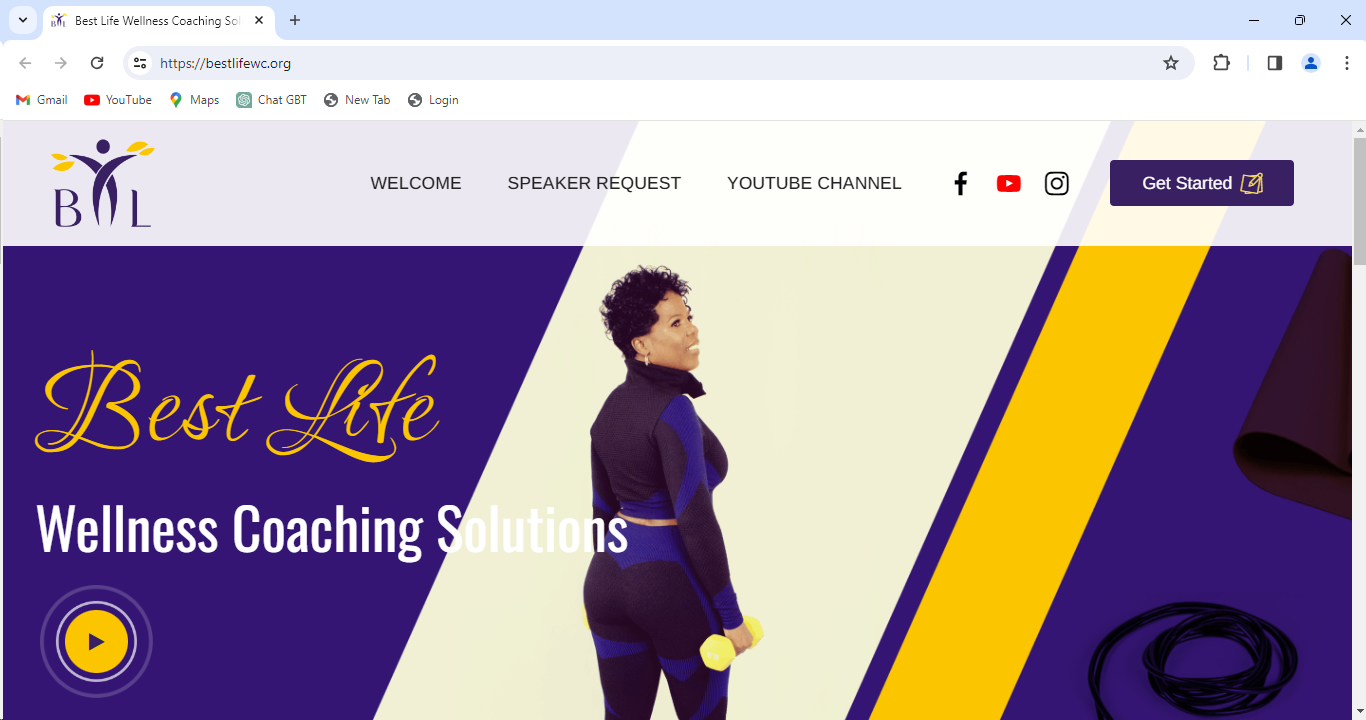The height and width of the screenshot is (720, 1366).
Task: Open Chrome three-dot menu
Action: click(x=1346, y=63)
